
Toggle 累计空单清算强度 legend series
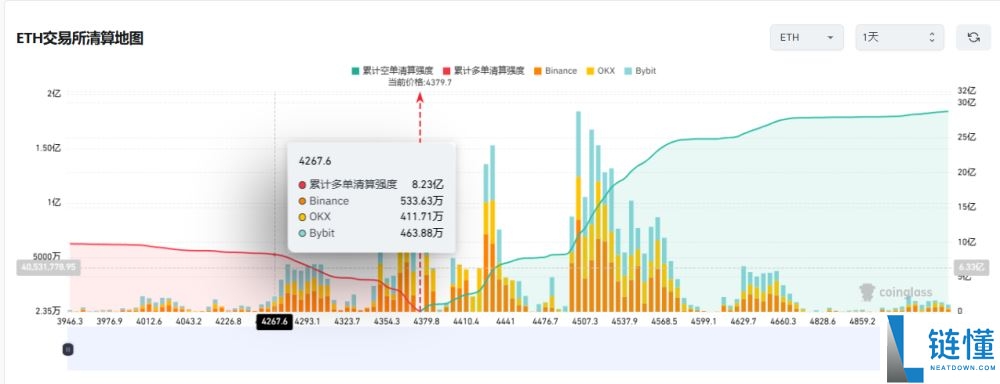392,71
